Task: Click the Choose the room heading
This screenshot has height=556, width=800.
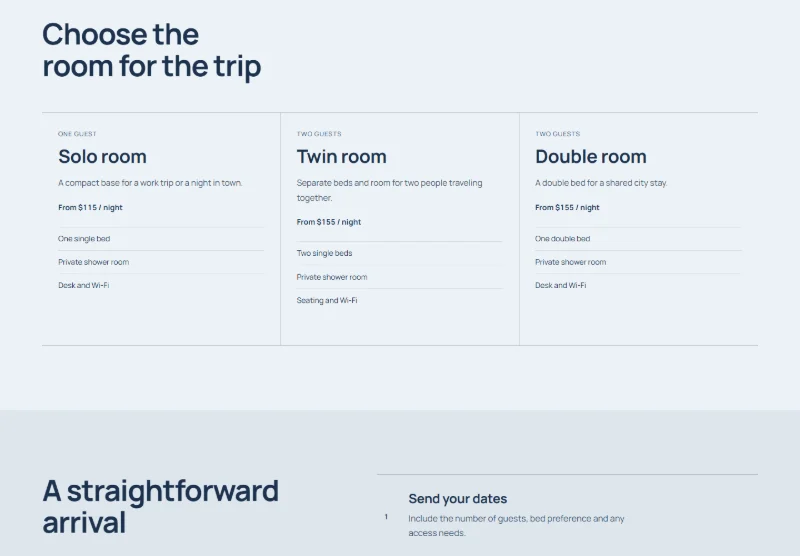Action: (152, 50)
